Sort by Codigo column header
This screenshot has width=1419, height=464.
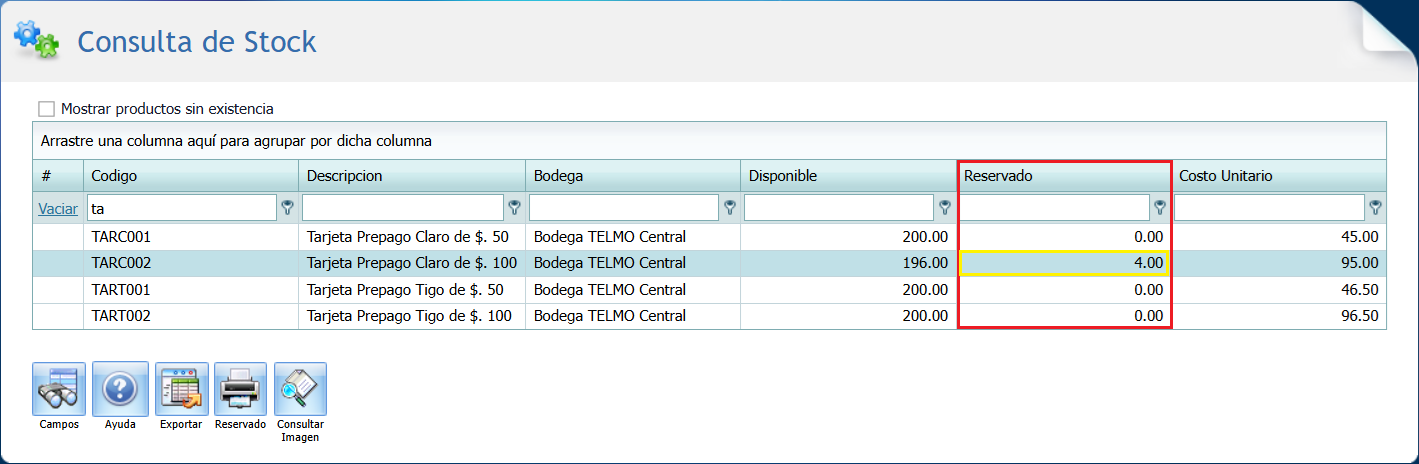tap(191, 176)
